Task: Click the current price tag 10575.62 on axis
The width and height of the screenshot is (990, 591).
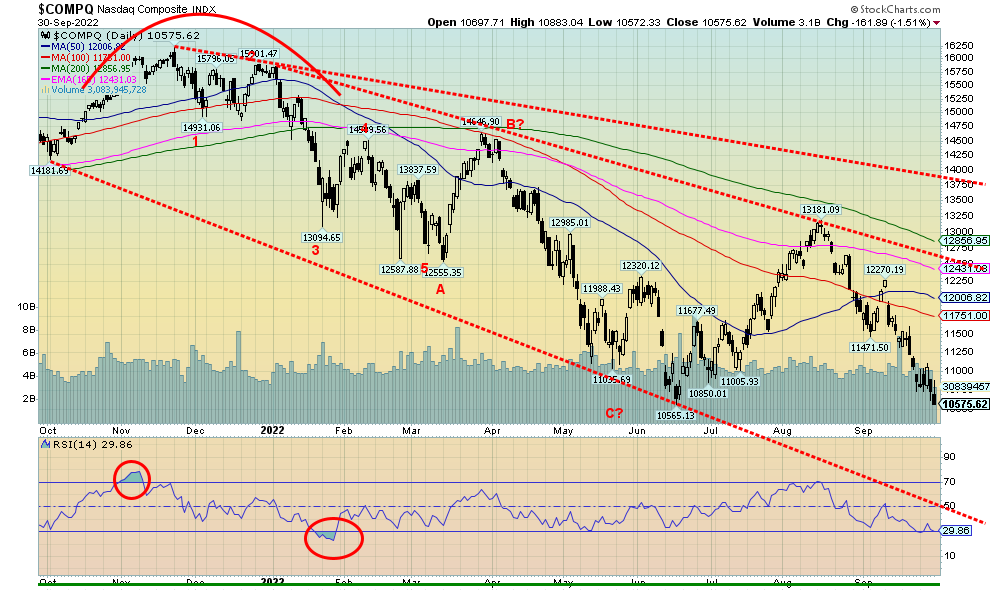Action: point(961,404)
